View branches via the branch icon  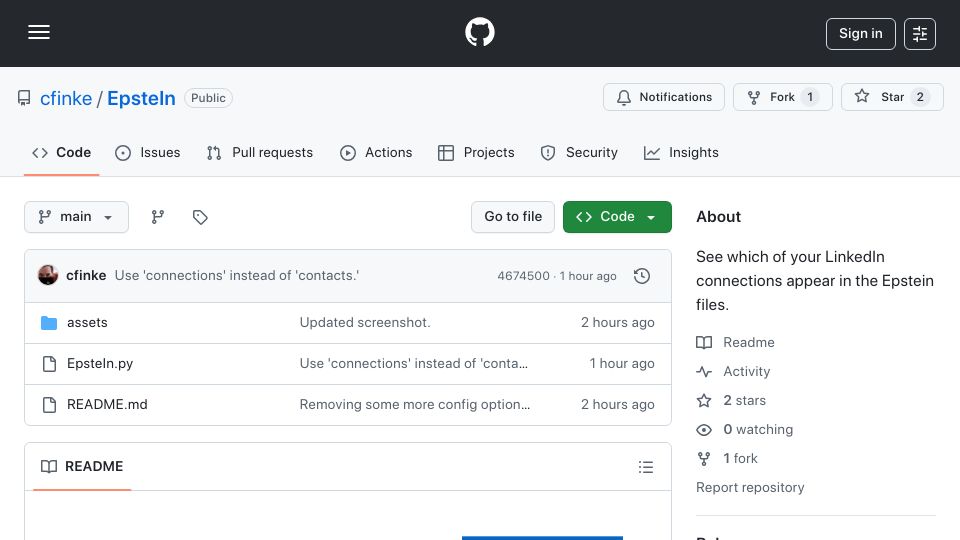pyautogui.click(x=158, y=217)
